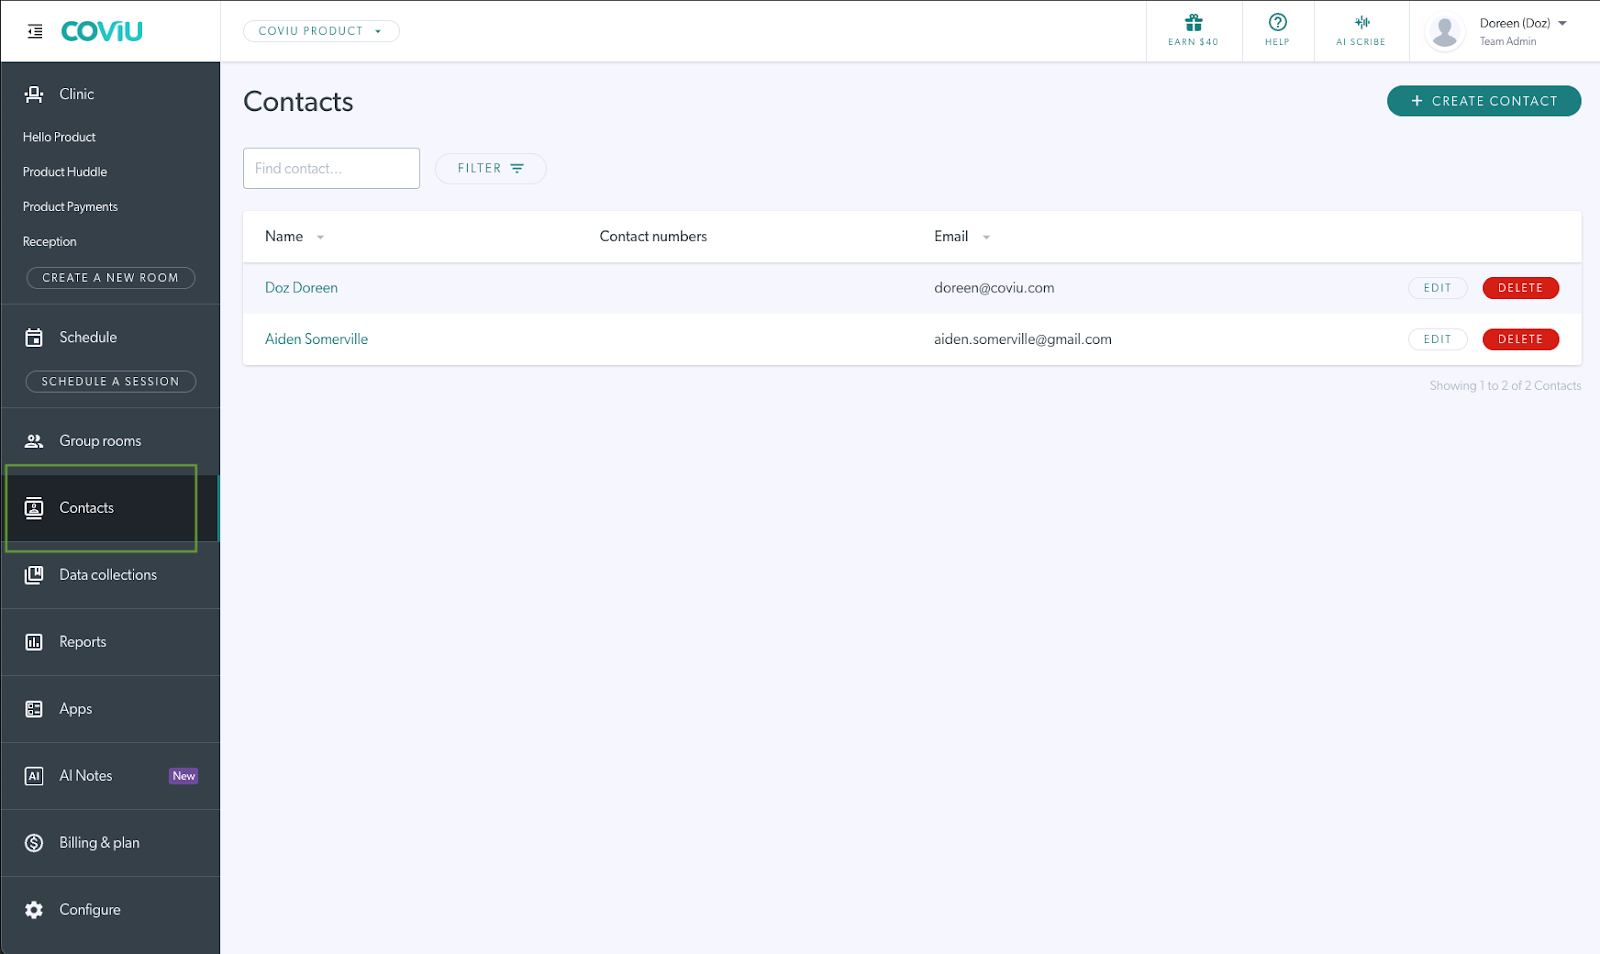Edit the Doz Doreen contact
This screenshot has height=954, width=1600.
coord(1437,288)
